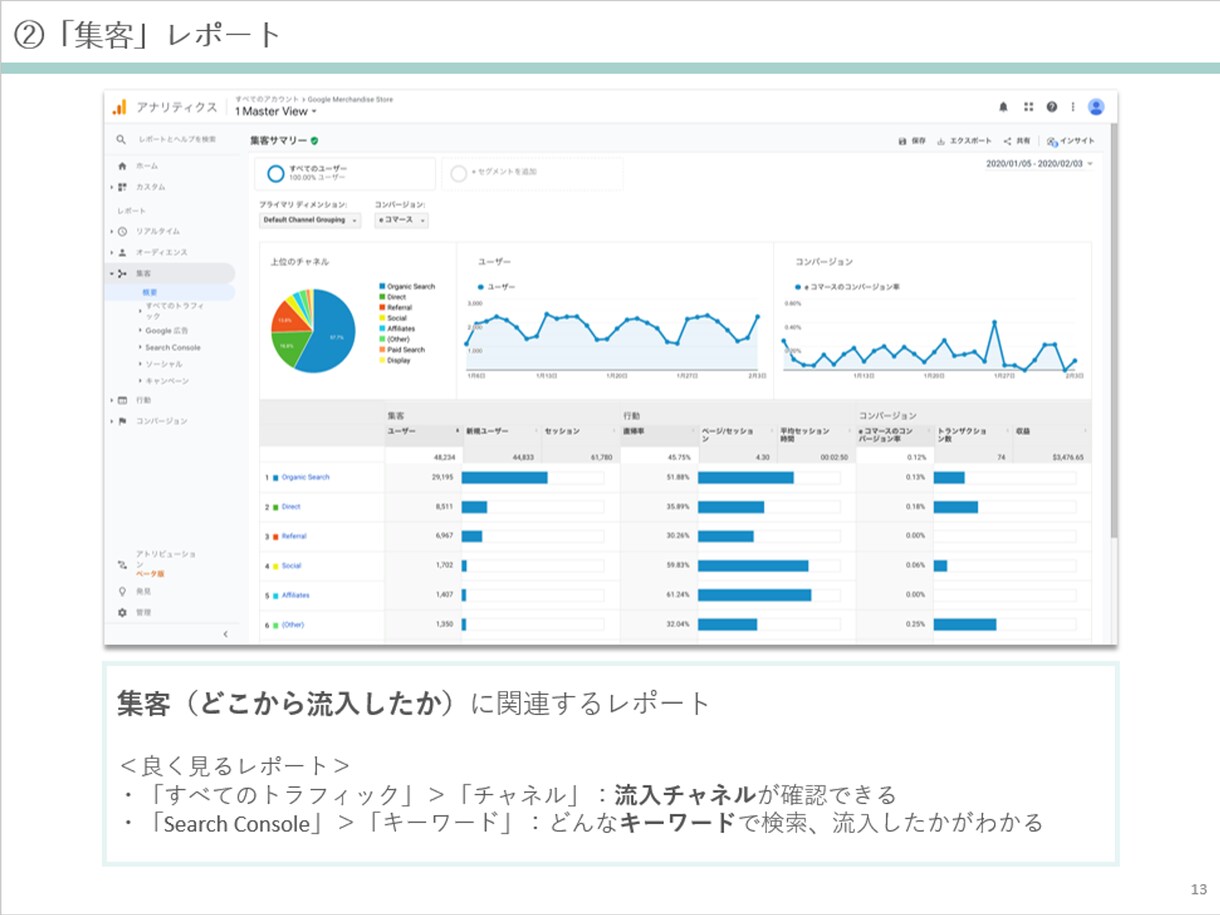Select the すべてのユーザー segment circle

coord(275,174)
